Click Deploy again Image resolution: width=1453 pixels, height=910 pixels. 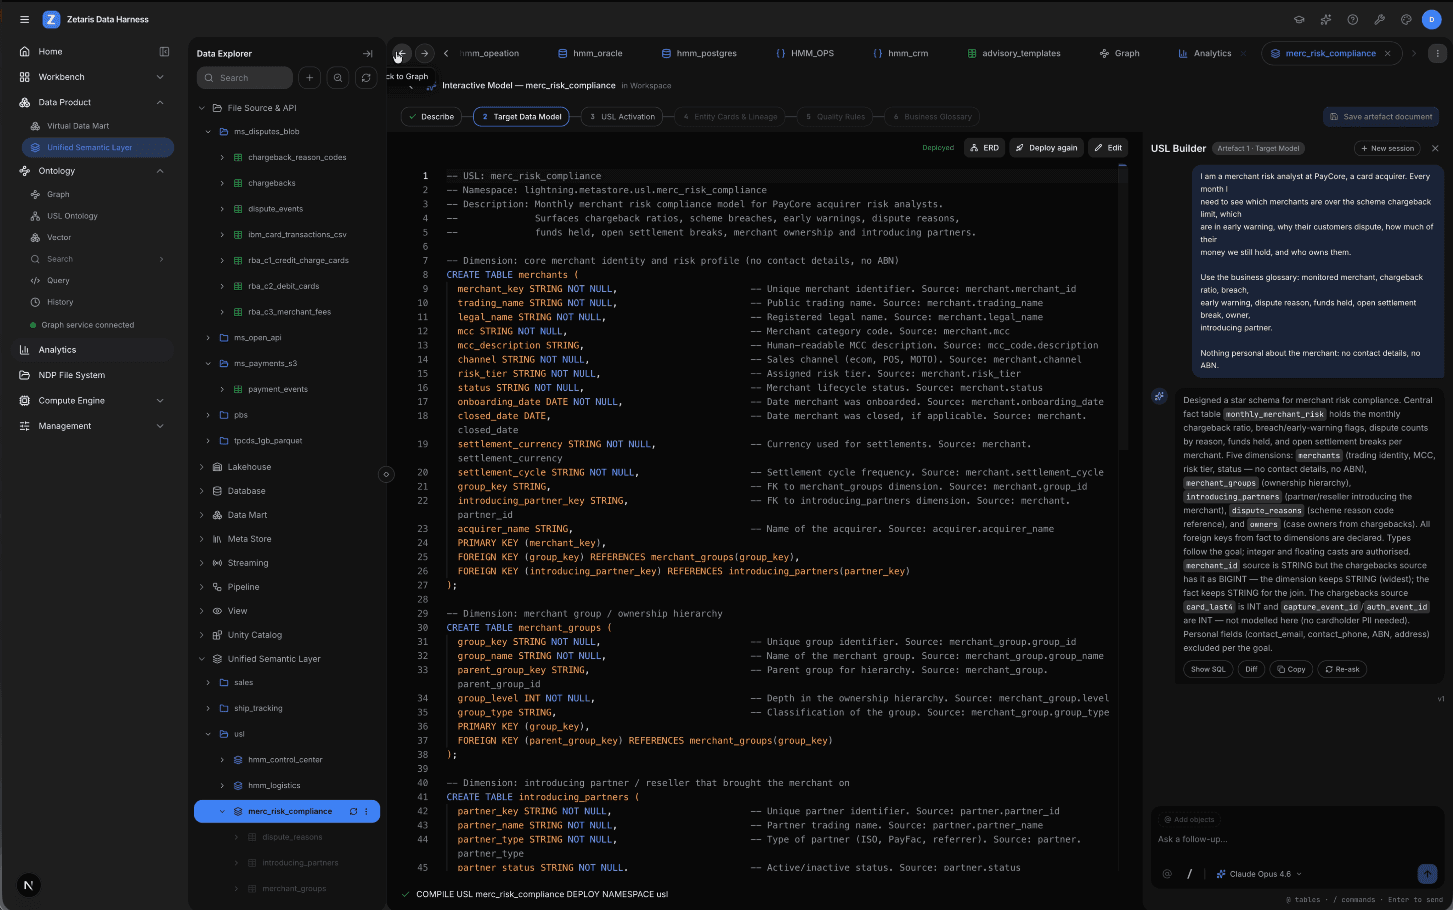1046,147
